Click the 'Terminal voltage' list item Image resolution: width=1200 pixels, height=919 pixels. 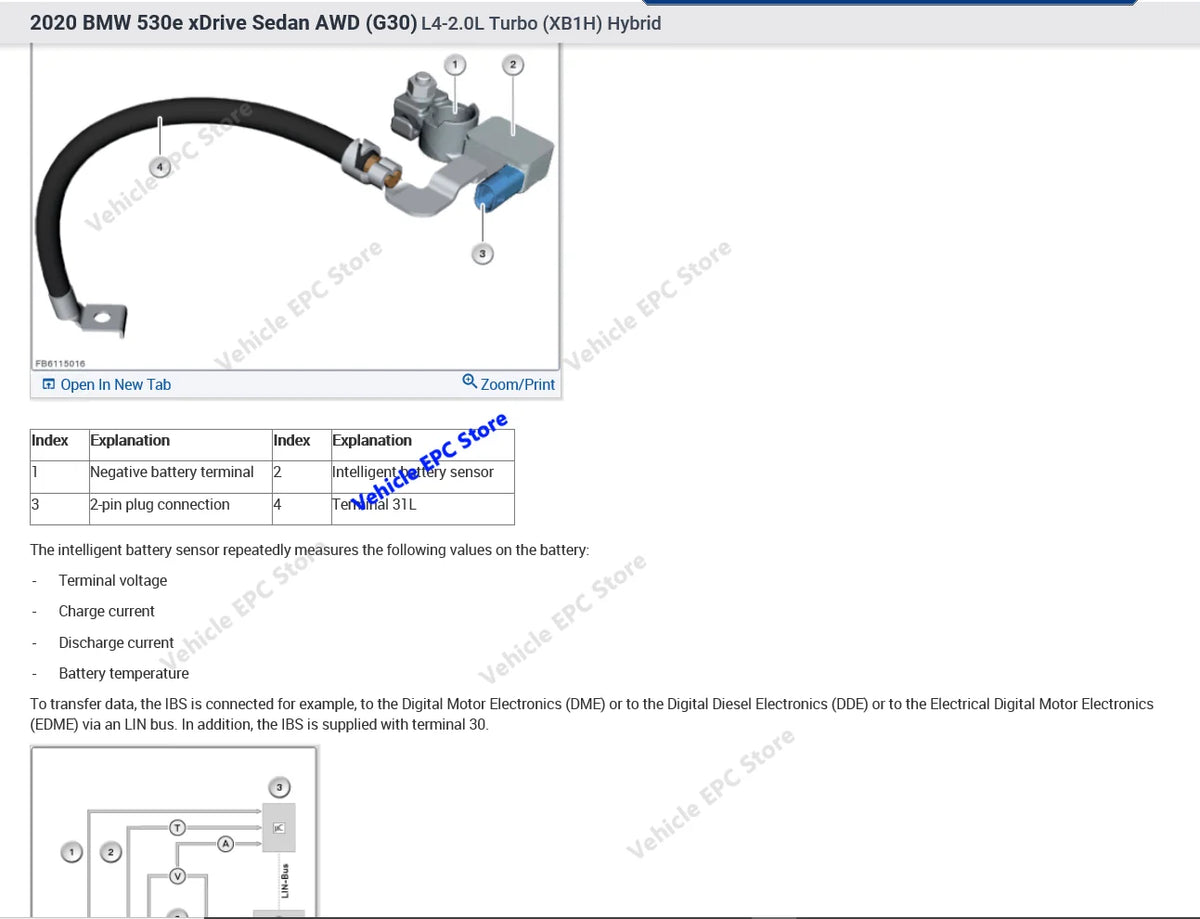113,581
